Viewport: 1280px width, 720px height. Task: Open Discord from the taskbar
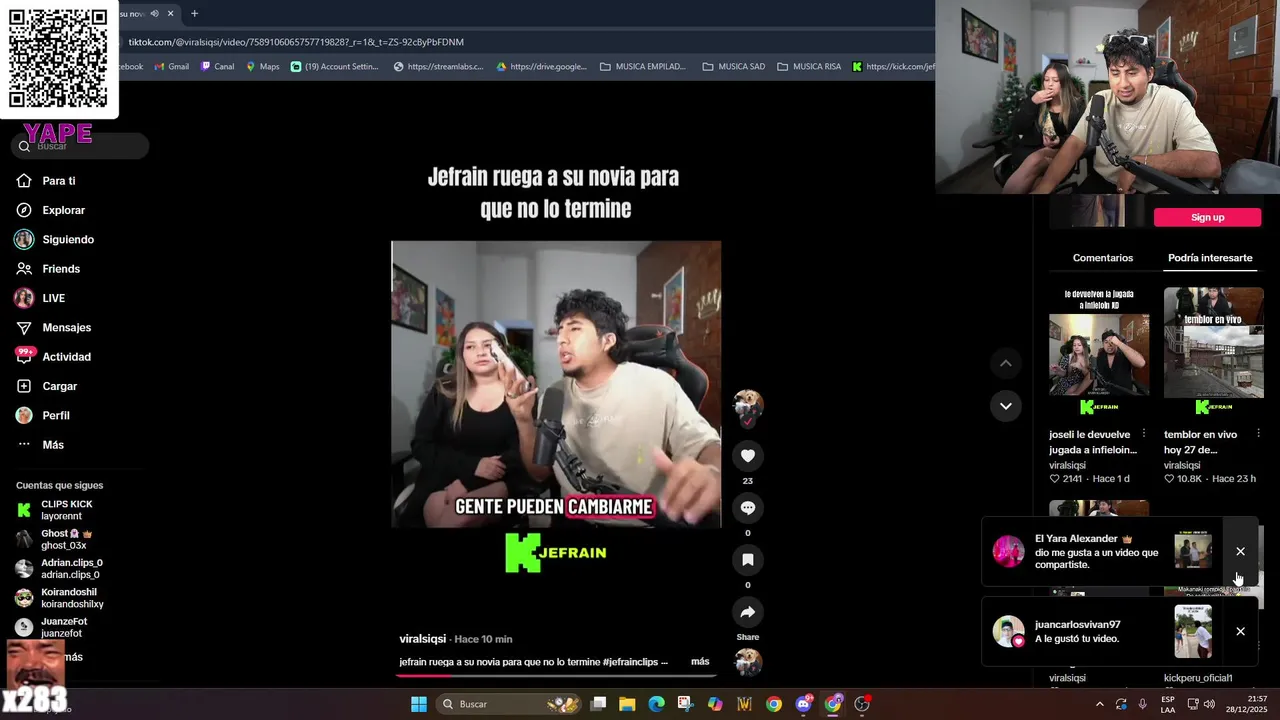click(803, 704)
